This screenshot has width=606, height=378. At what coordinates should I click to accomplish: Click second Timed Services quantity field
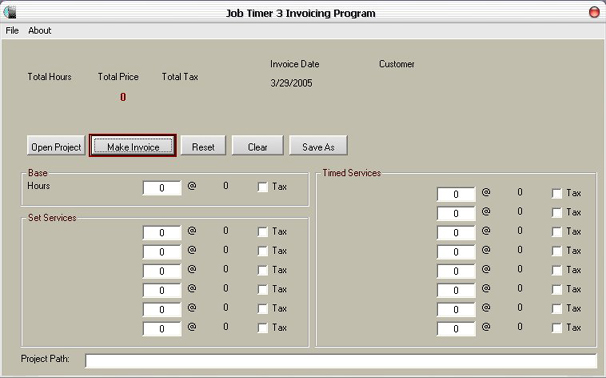pos(456,213)
